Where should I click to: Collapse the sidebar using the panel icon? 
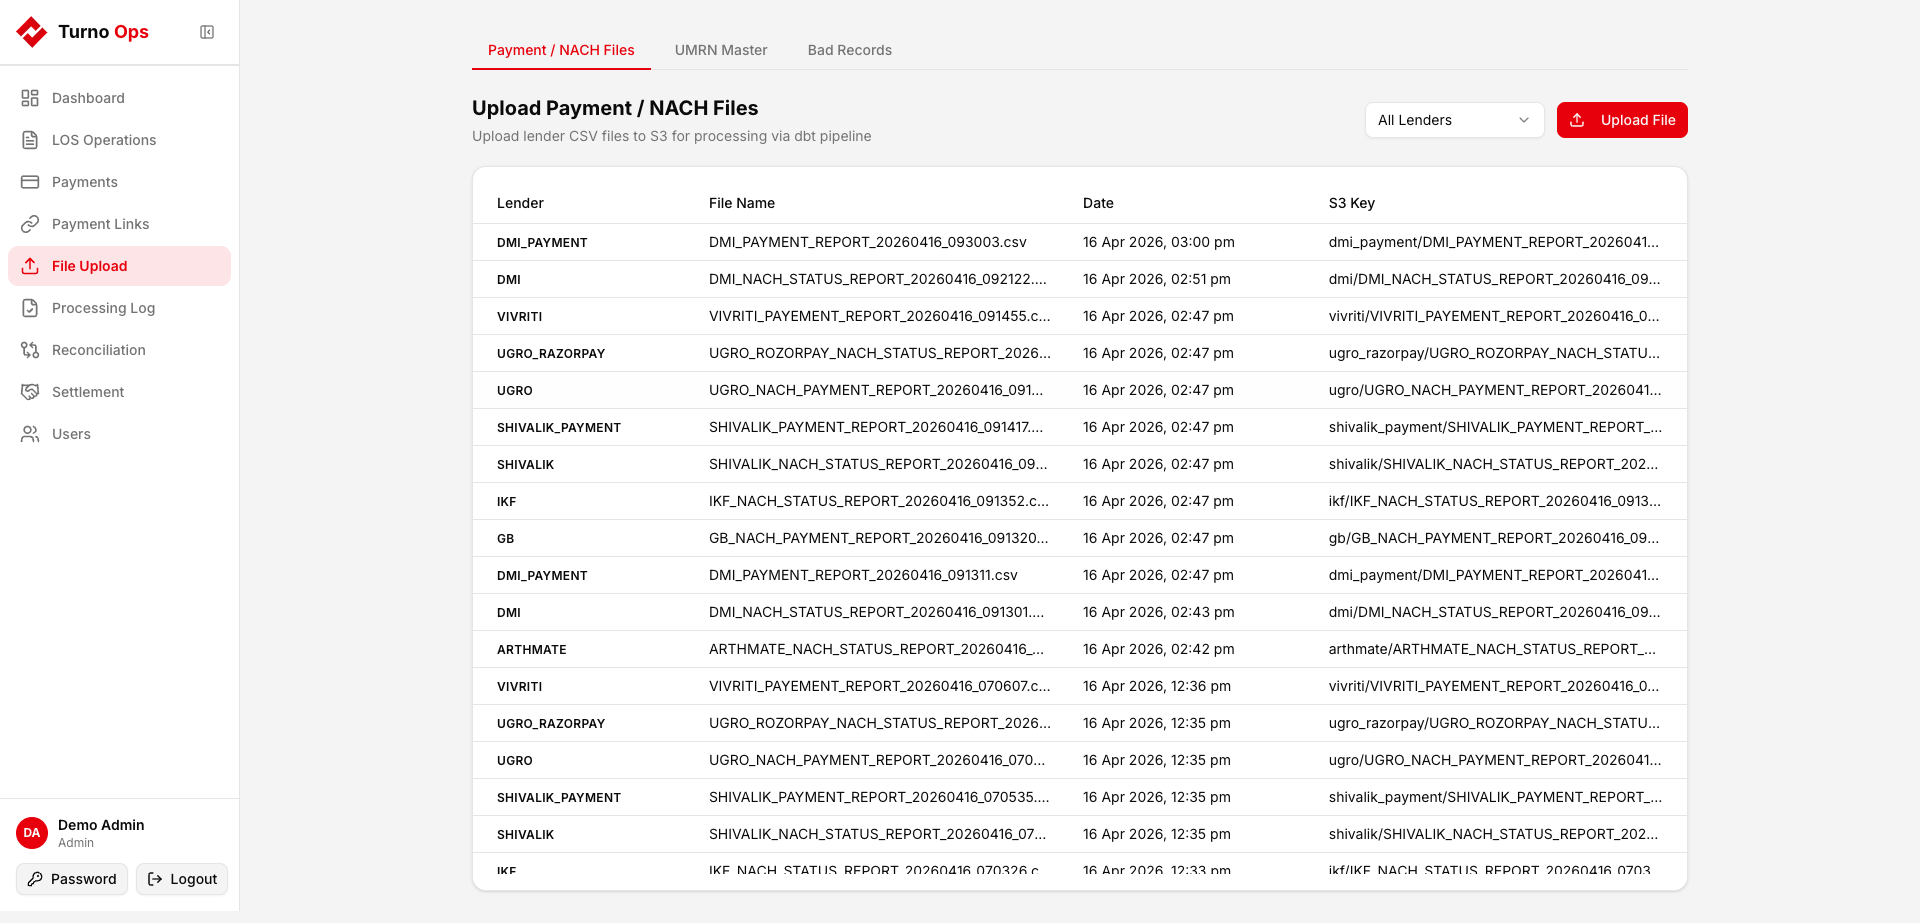point(207,32)
